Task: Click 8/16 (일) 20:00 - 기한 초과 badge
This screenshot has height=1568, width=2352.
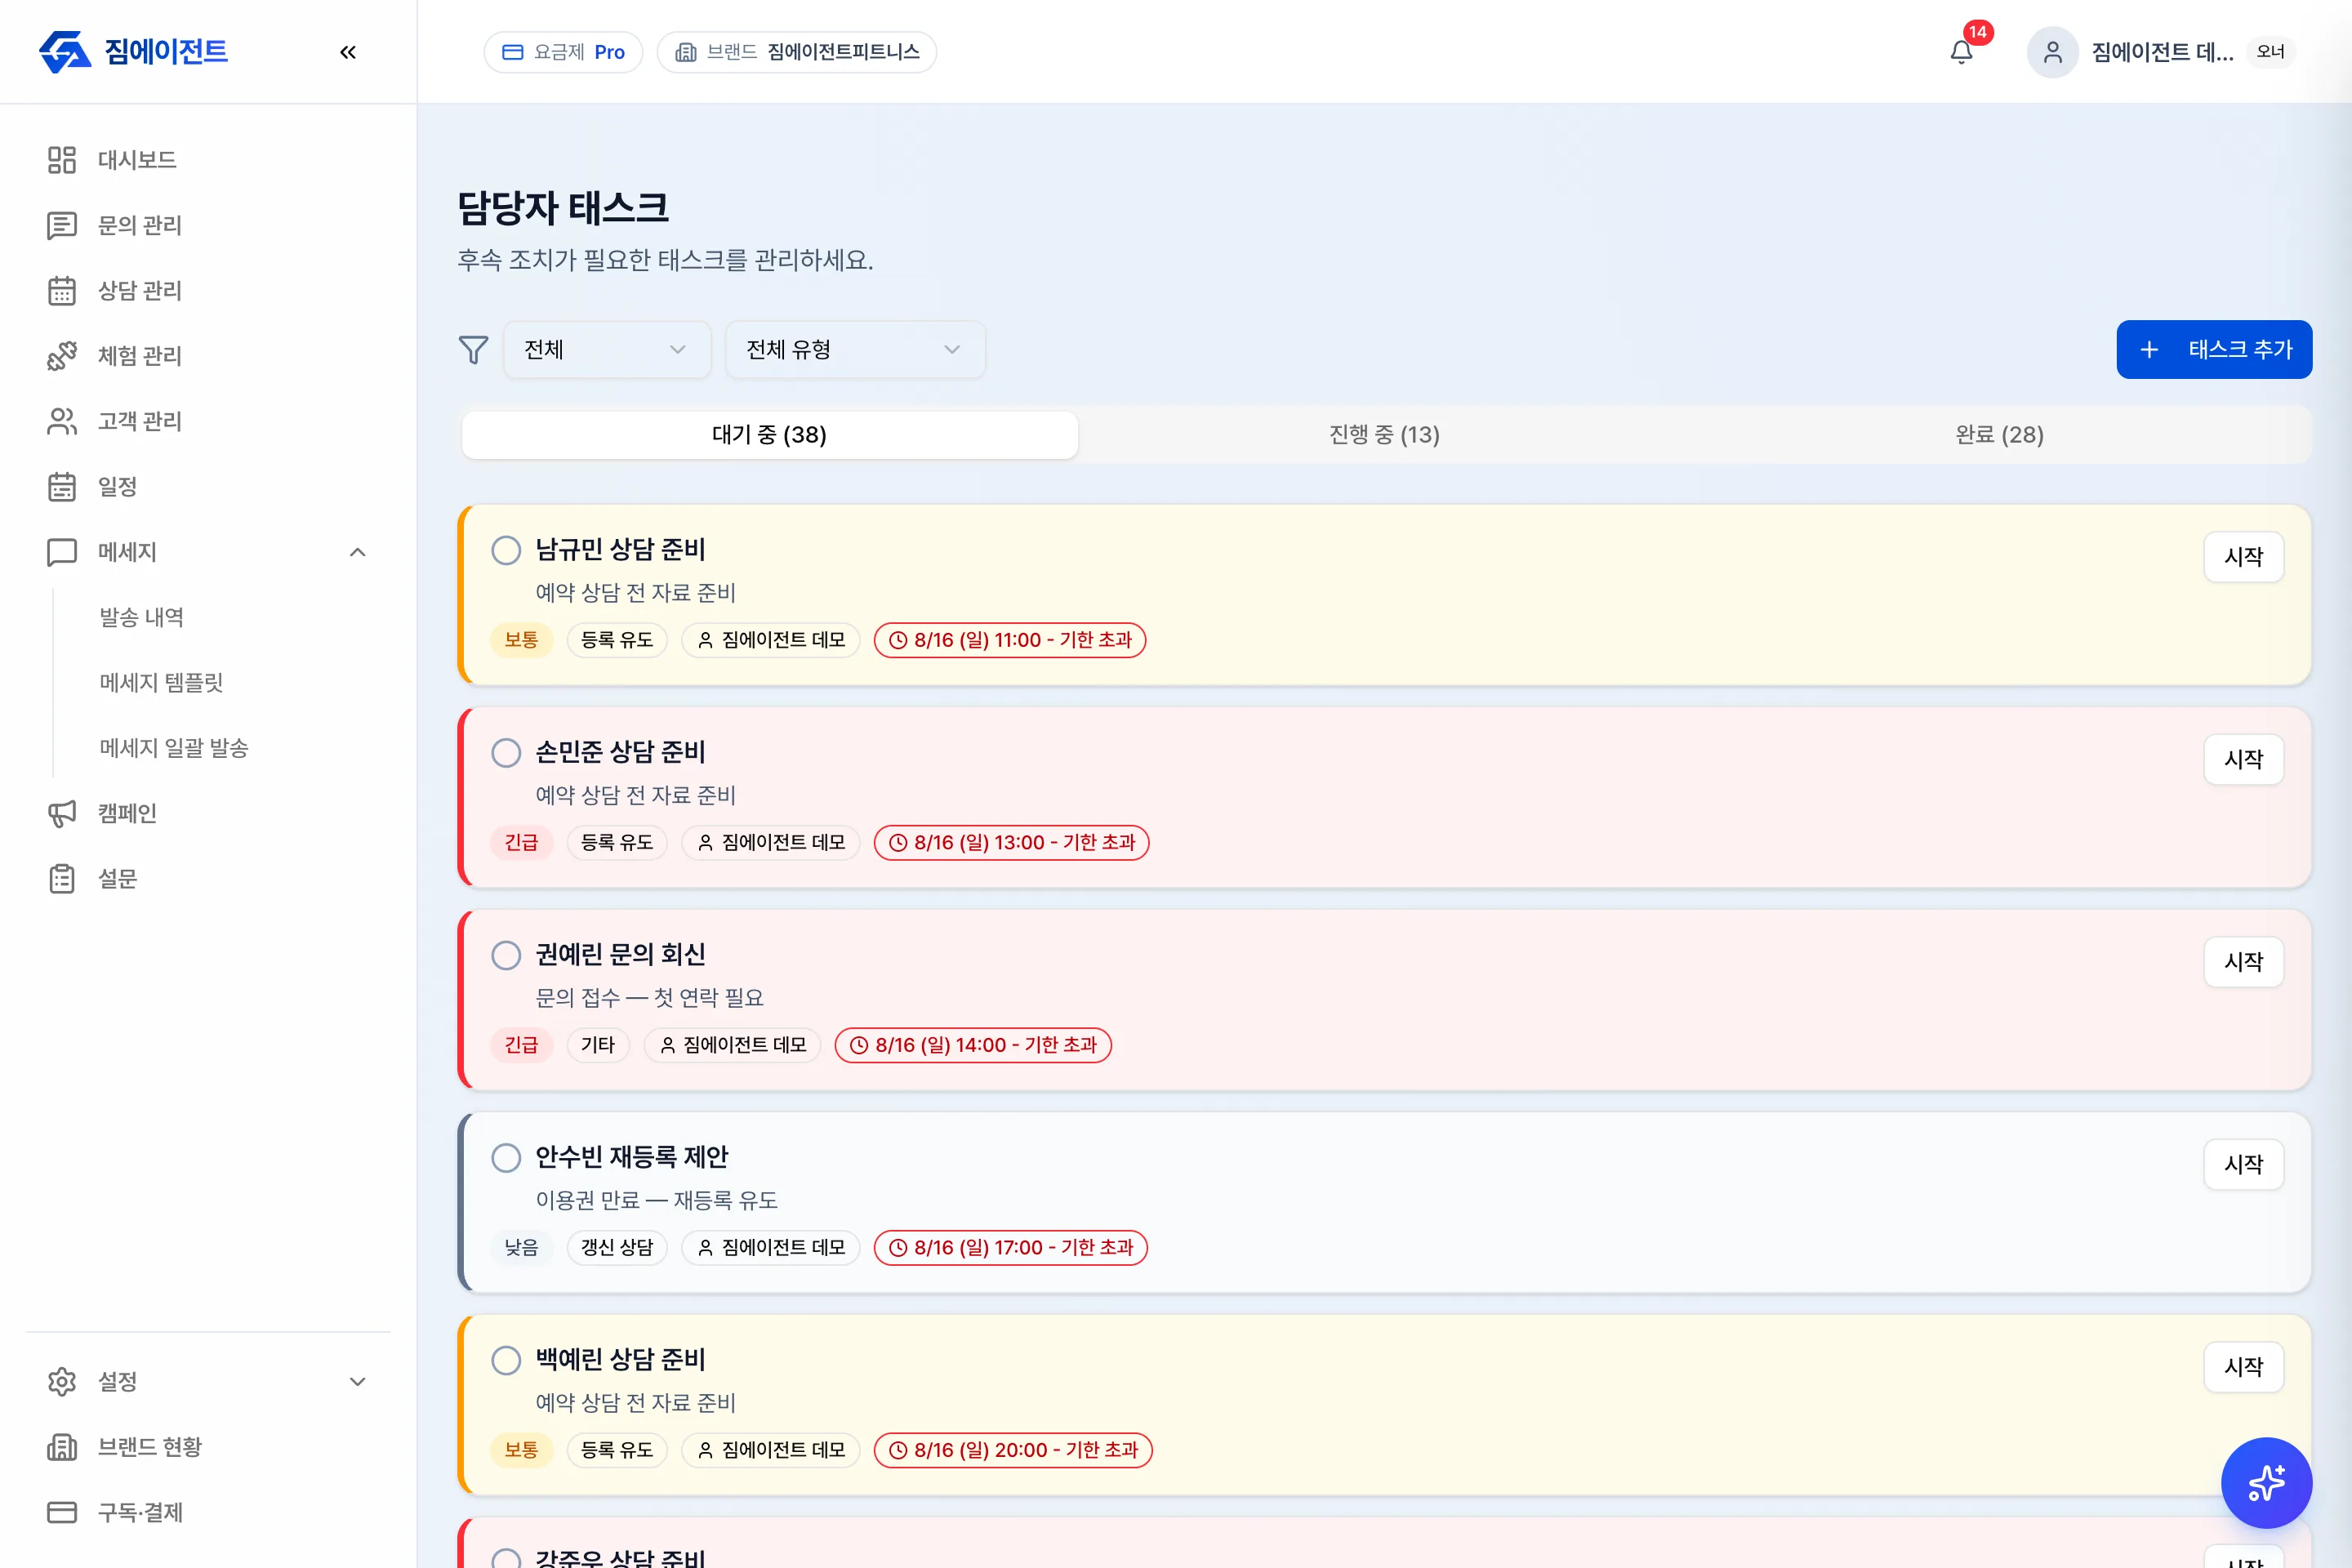Action: (1013, 1450)
